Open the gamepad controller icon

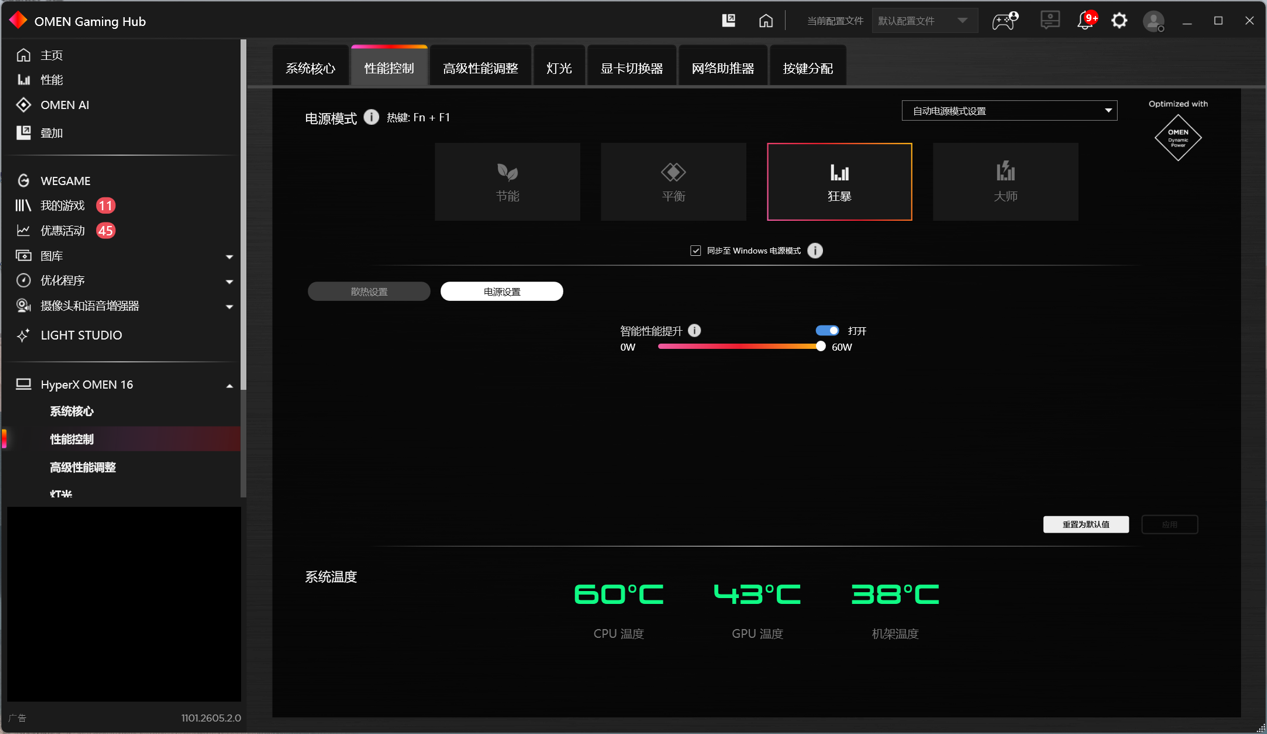click(1004, 20)
